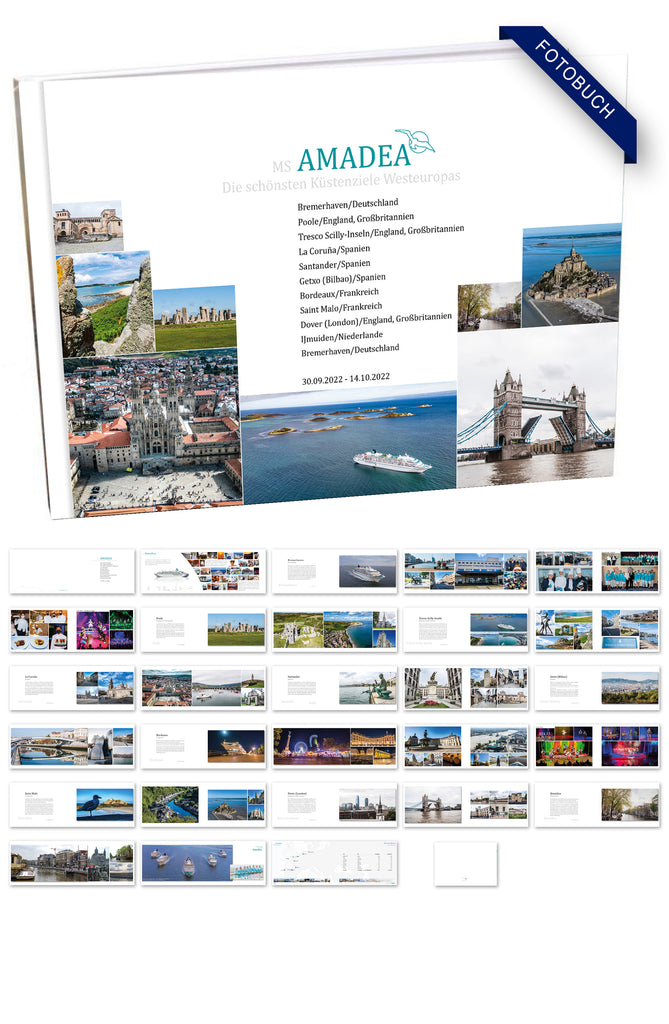
Task: Click the Stonehenge photo on the cover
Action: click(x=195, y=317)
